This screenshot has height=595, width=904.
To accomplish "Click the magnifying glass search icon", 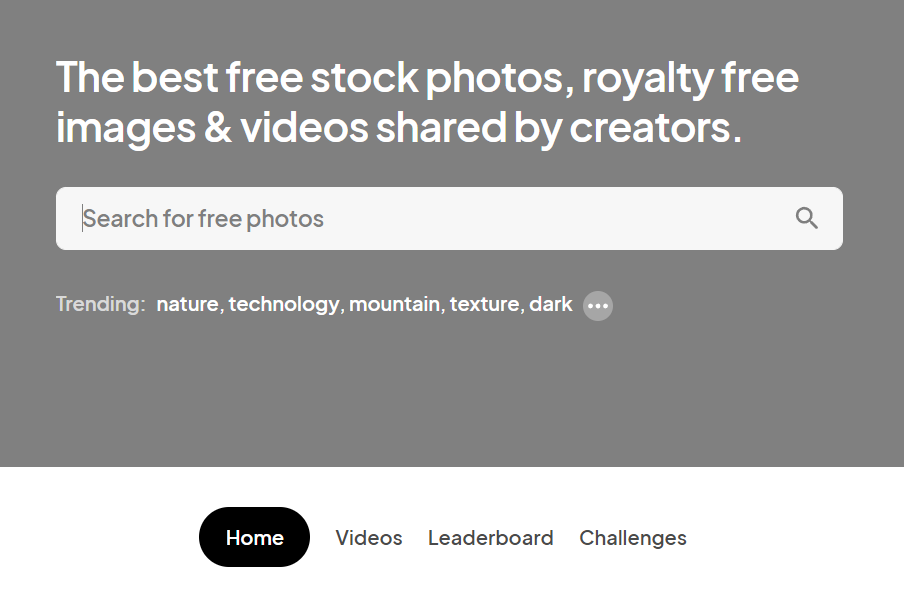I will pos(806,218).
